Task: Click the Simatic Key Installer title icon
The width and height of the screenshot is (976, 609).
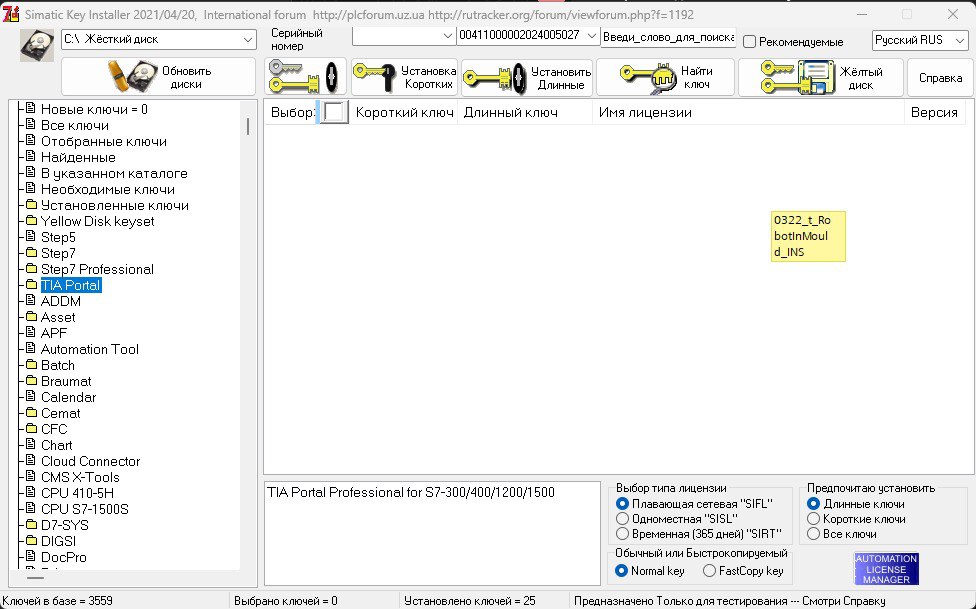Action: 11,14
